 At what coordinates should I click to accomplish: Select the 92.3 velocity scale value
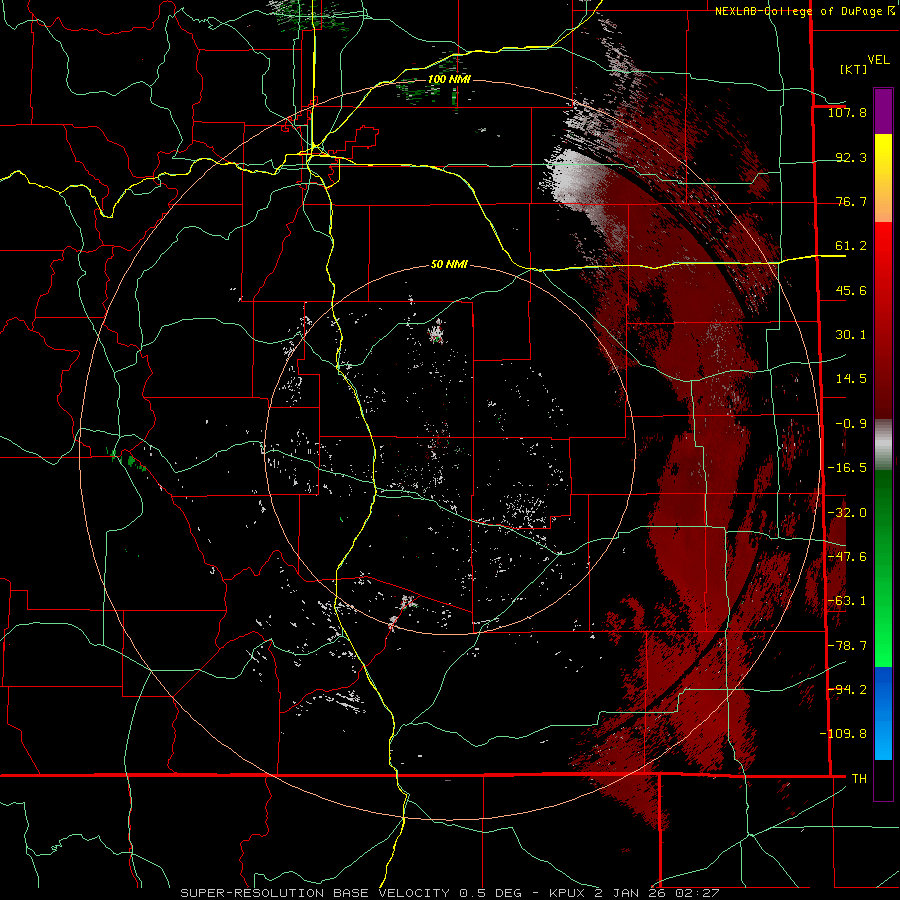851,157
